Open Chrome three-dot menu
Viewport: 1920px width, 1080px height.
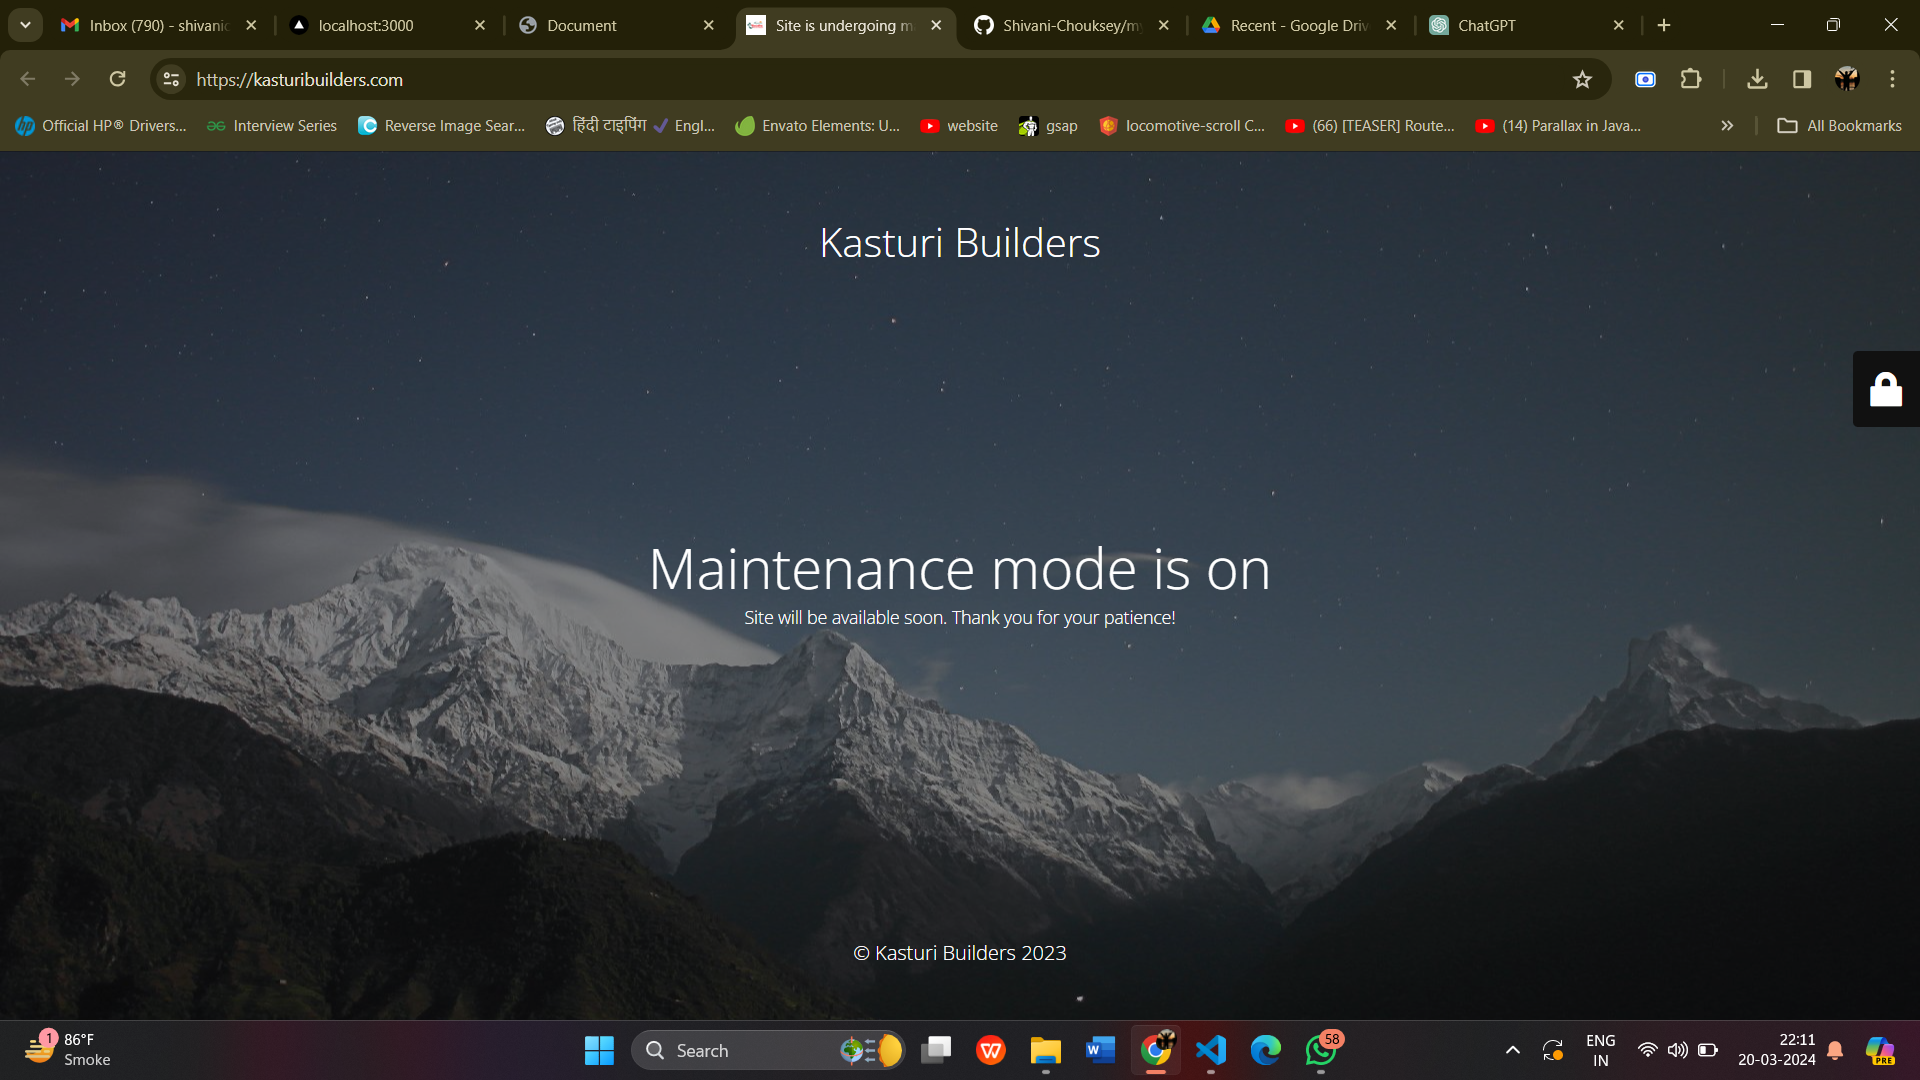[1892, 79]
